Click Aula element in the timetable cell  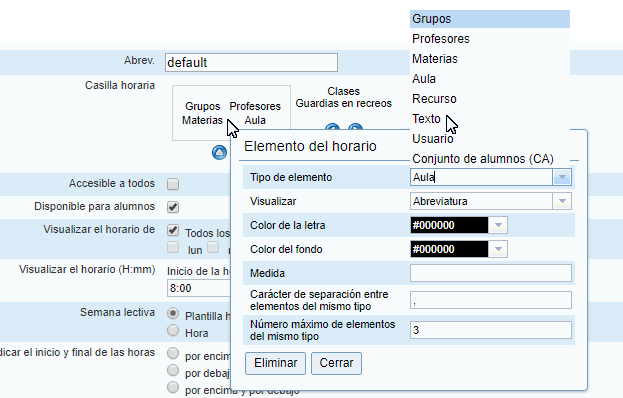255,120
